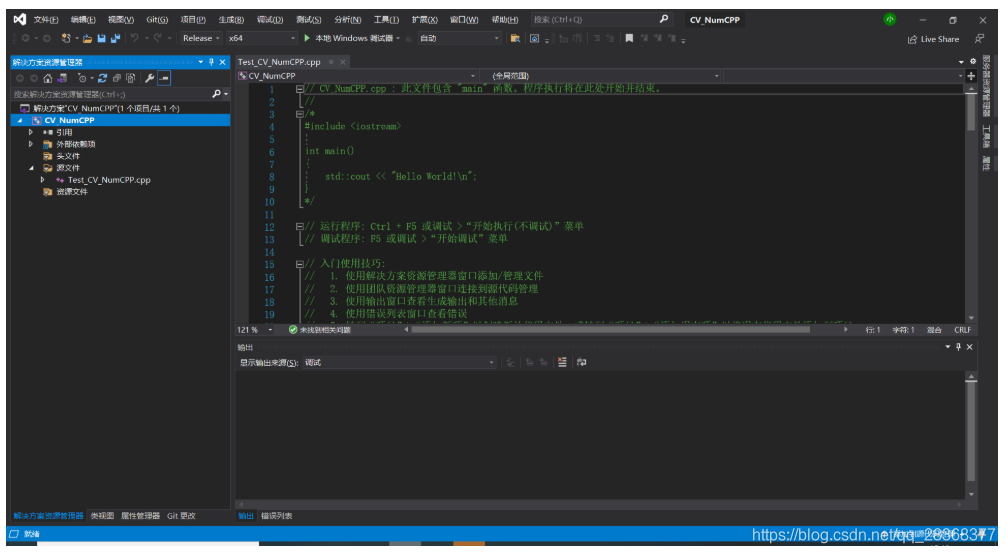
Task: Collapse comment block at line 12
Action: pos(300,227)
